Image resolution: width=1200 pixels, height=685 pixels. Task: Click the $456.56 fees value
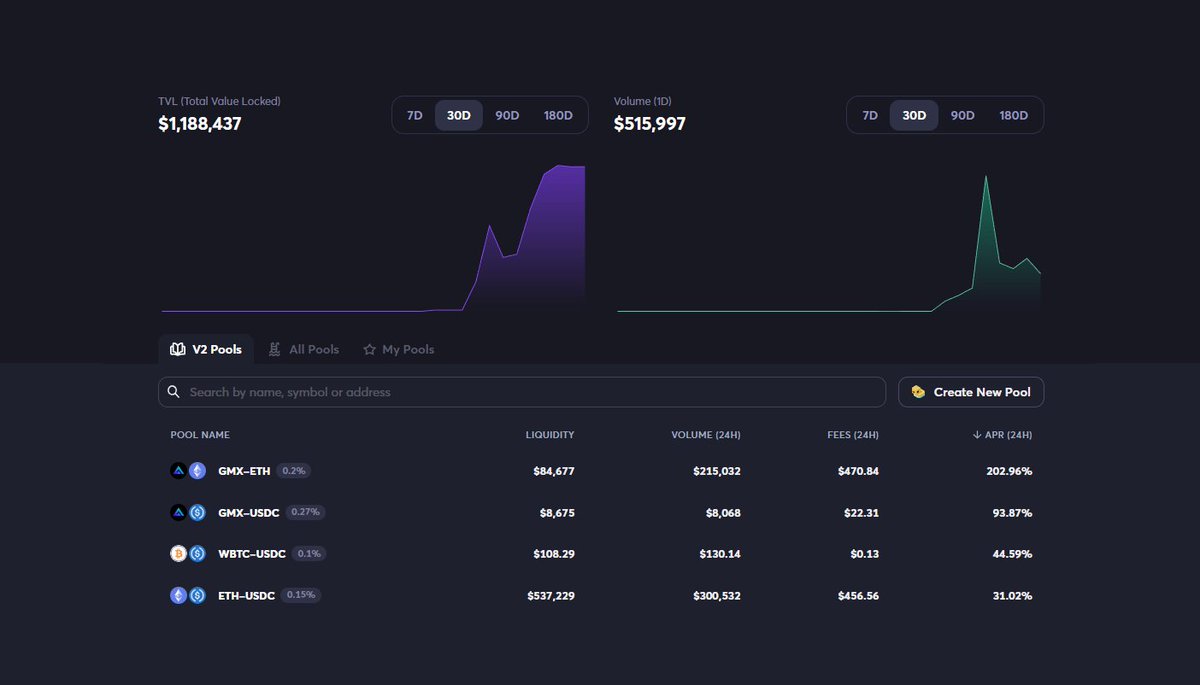coord(859,596)
